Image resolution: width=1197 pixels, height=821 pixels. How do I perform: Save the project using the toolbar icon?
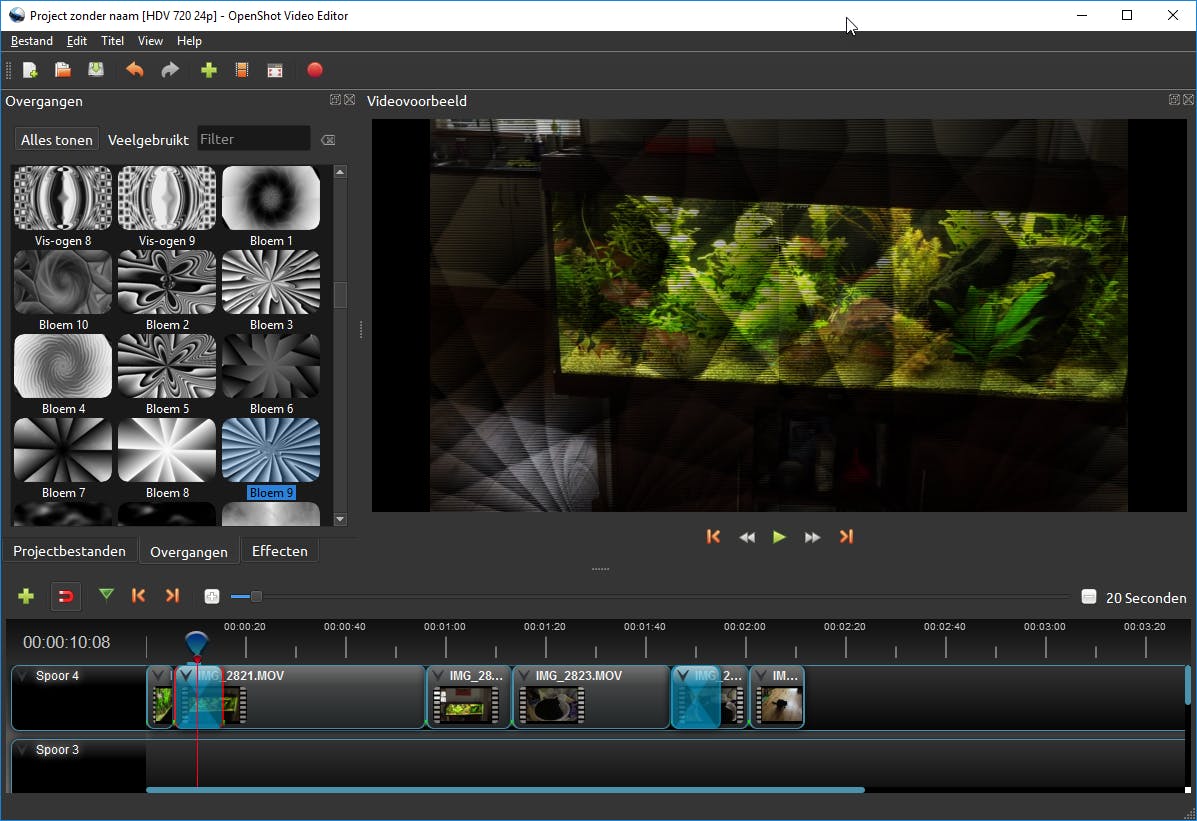tap(95, 70)
